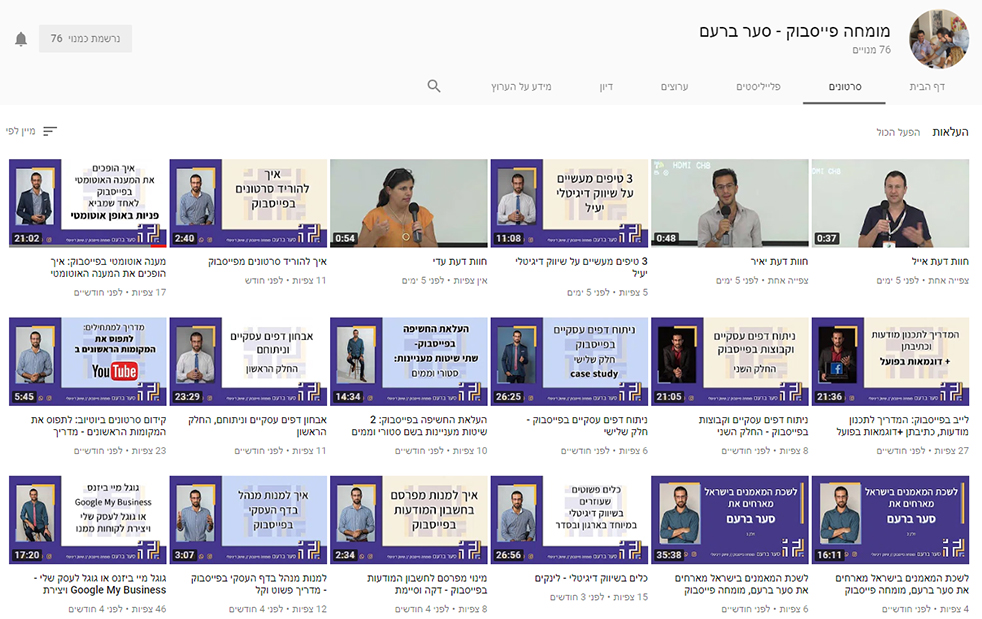The height and width of the screenshot is (619, 982).
Task: Click the הפעל הכול play all link
Action: tap(898, 132)
